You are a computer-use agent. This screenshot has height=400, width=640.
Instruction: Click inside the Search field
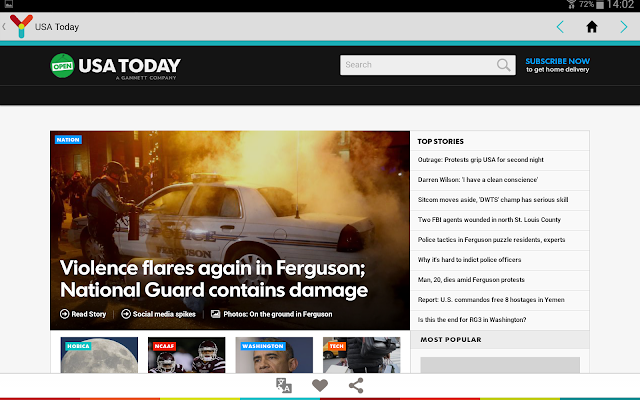[428, 65]
